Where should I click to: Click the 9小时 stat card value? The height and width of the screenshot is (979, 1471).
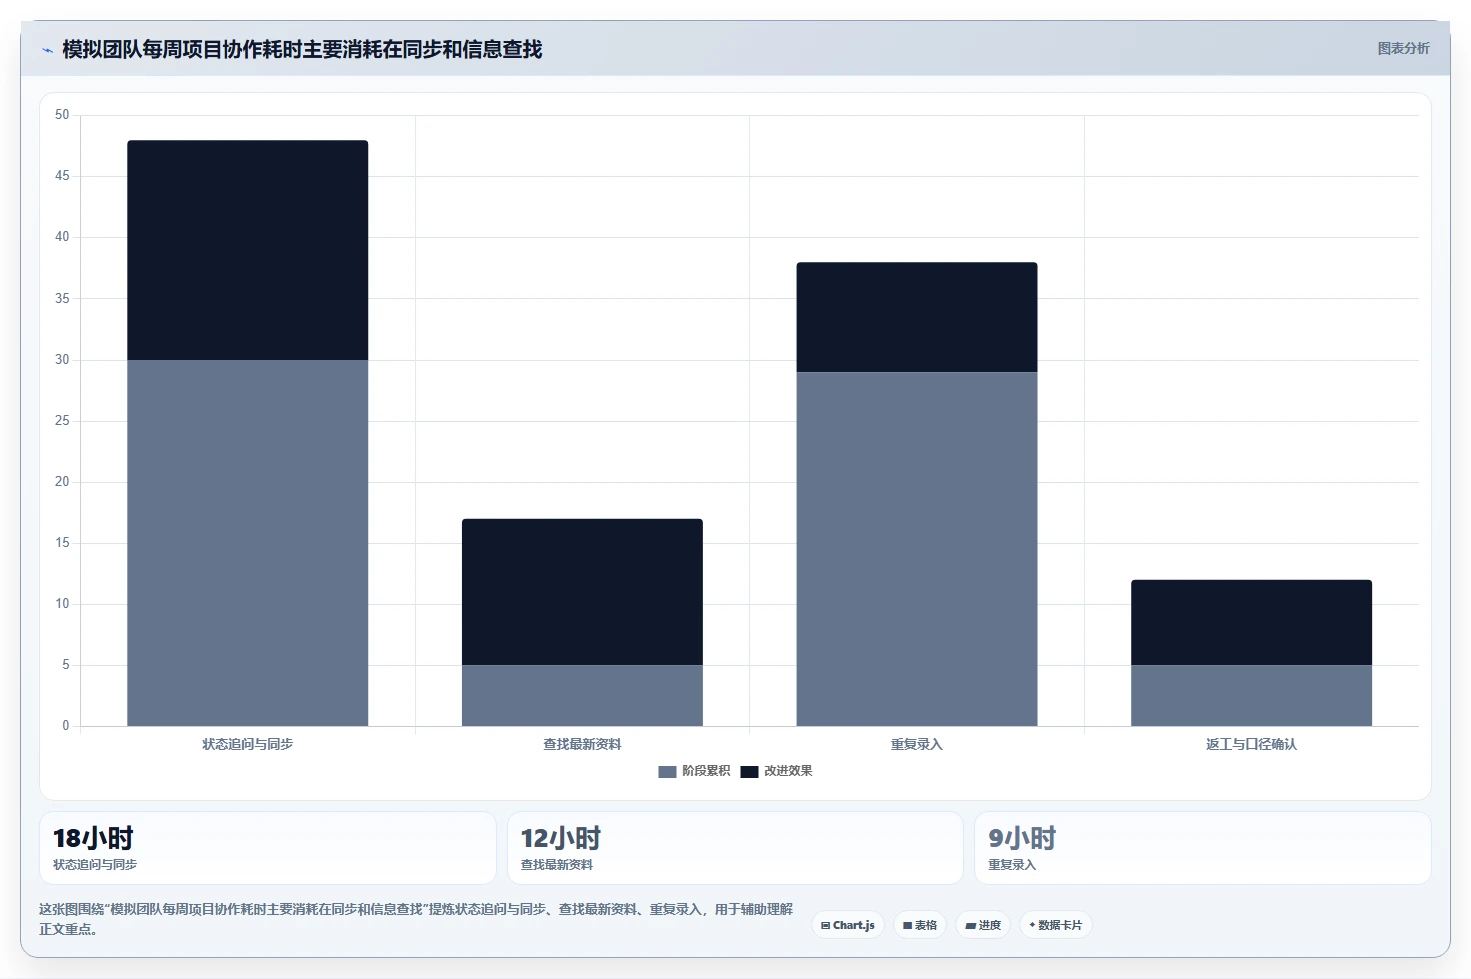coord(1022,838)
